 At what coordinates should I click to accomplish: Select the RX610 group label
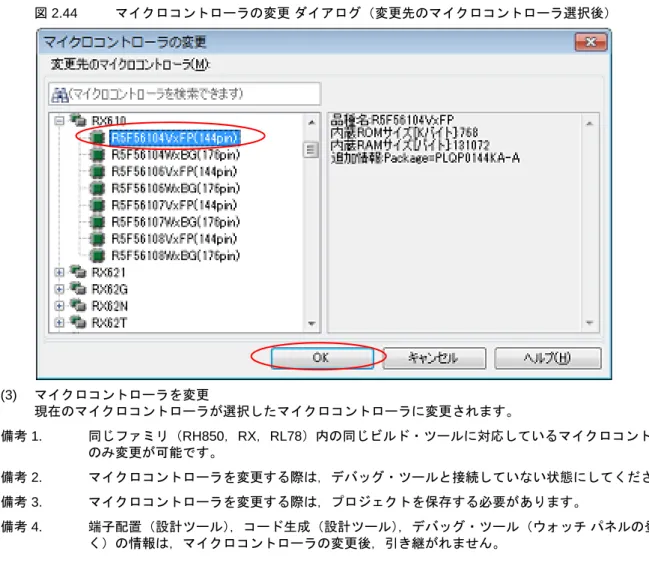pos(108,121)
